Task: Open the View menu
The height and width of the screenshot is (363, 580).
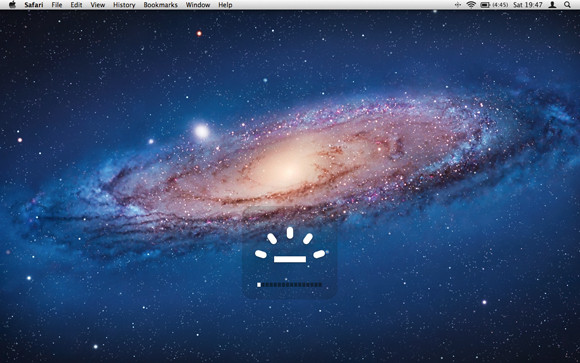Action: tap(98, 5)
